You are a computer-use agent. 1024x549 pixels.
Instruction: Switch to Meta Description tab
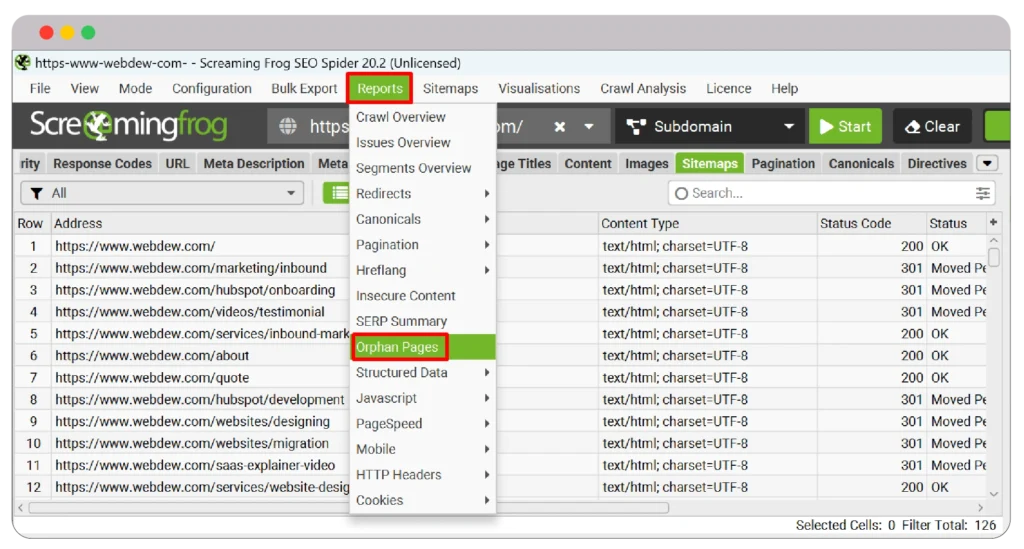(x=253, y=163)
